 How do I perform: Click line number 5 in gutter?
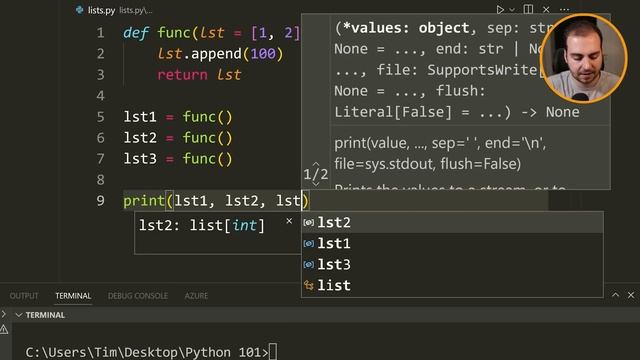100,117
